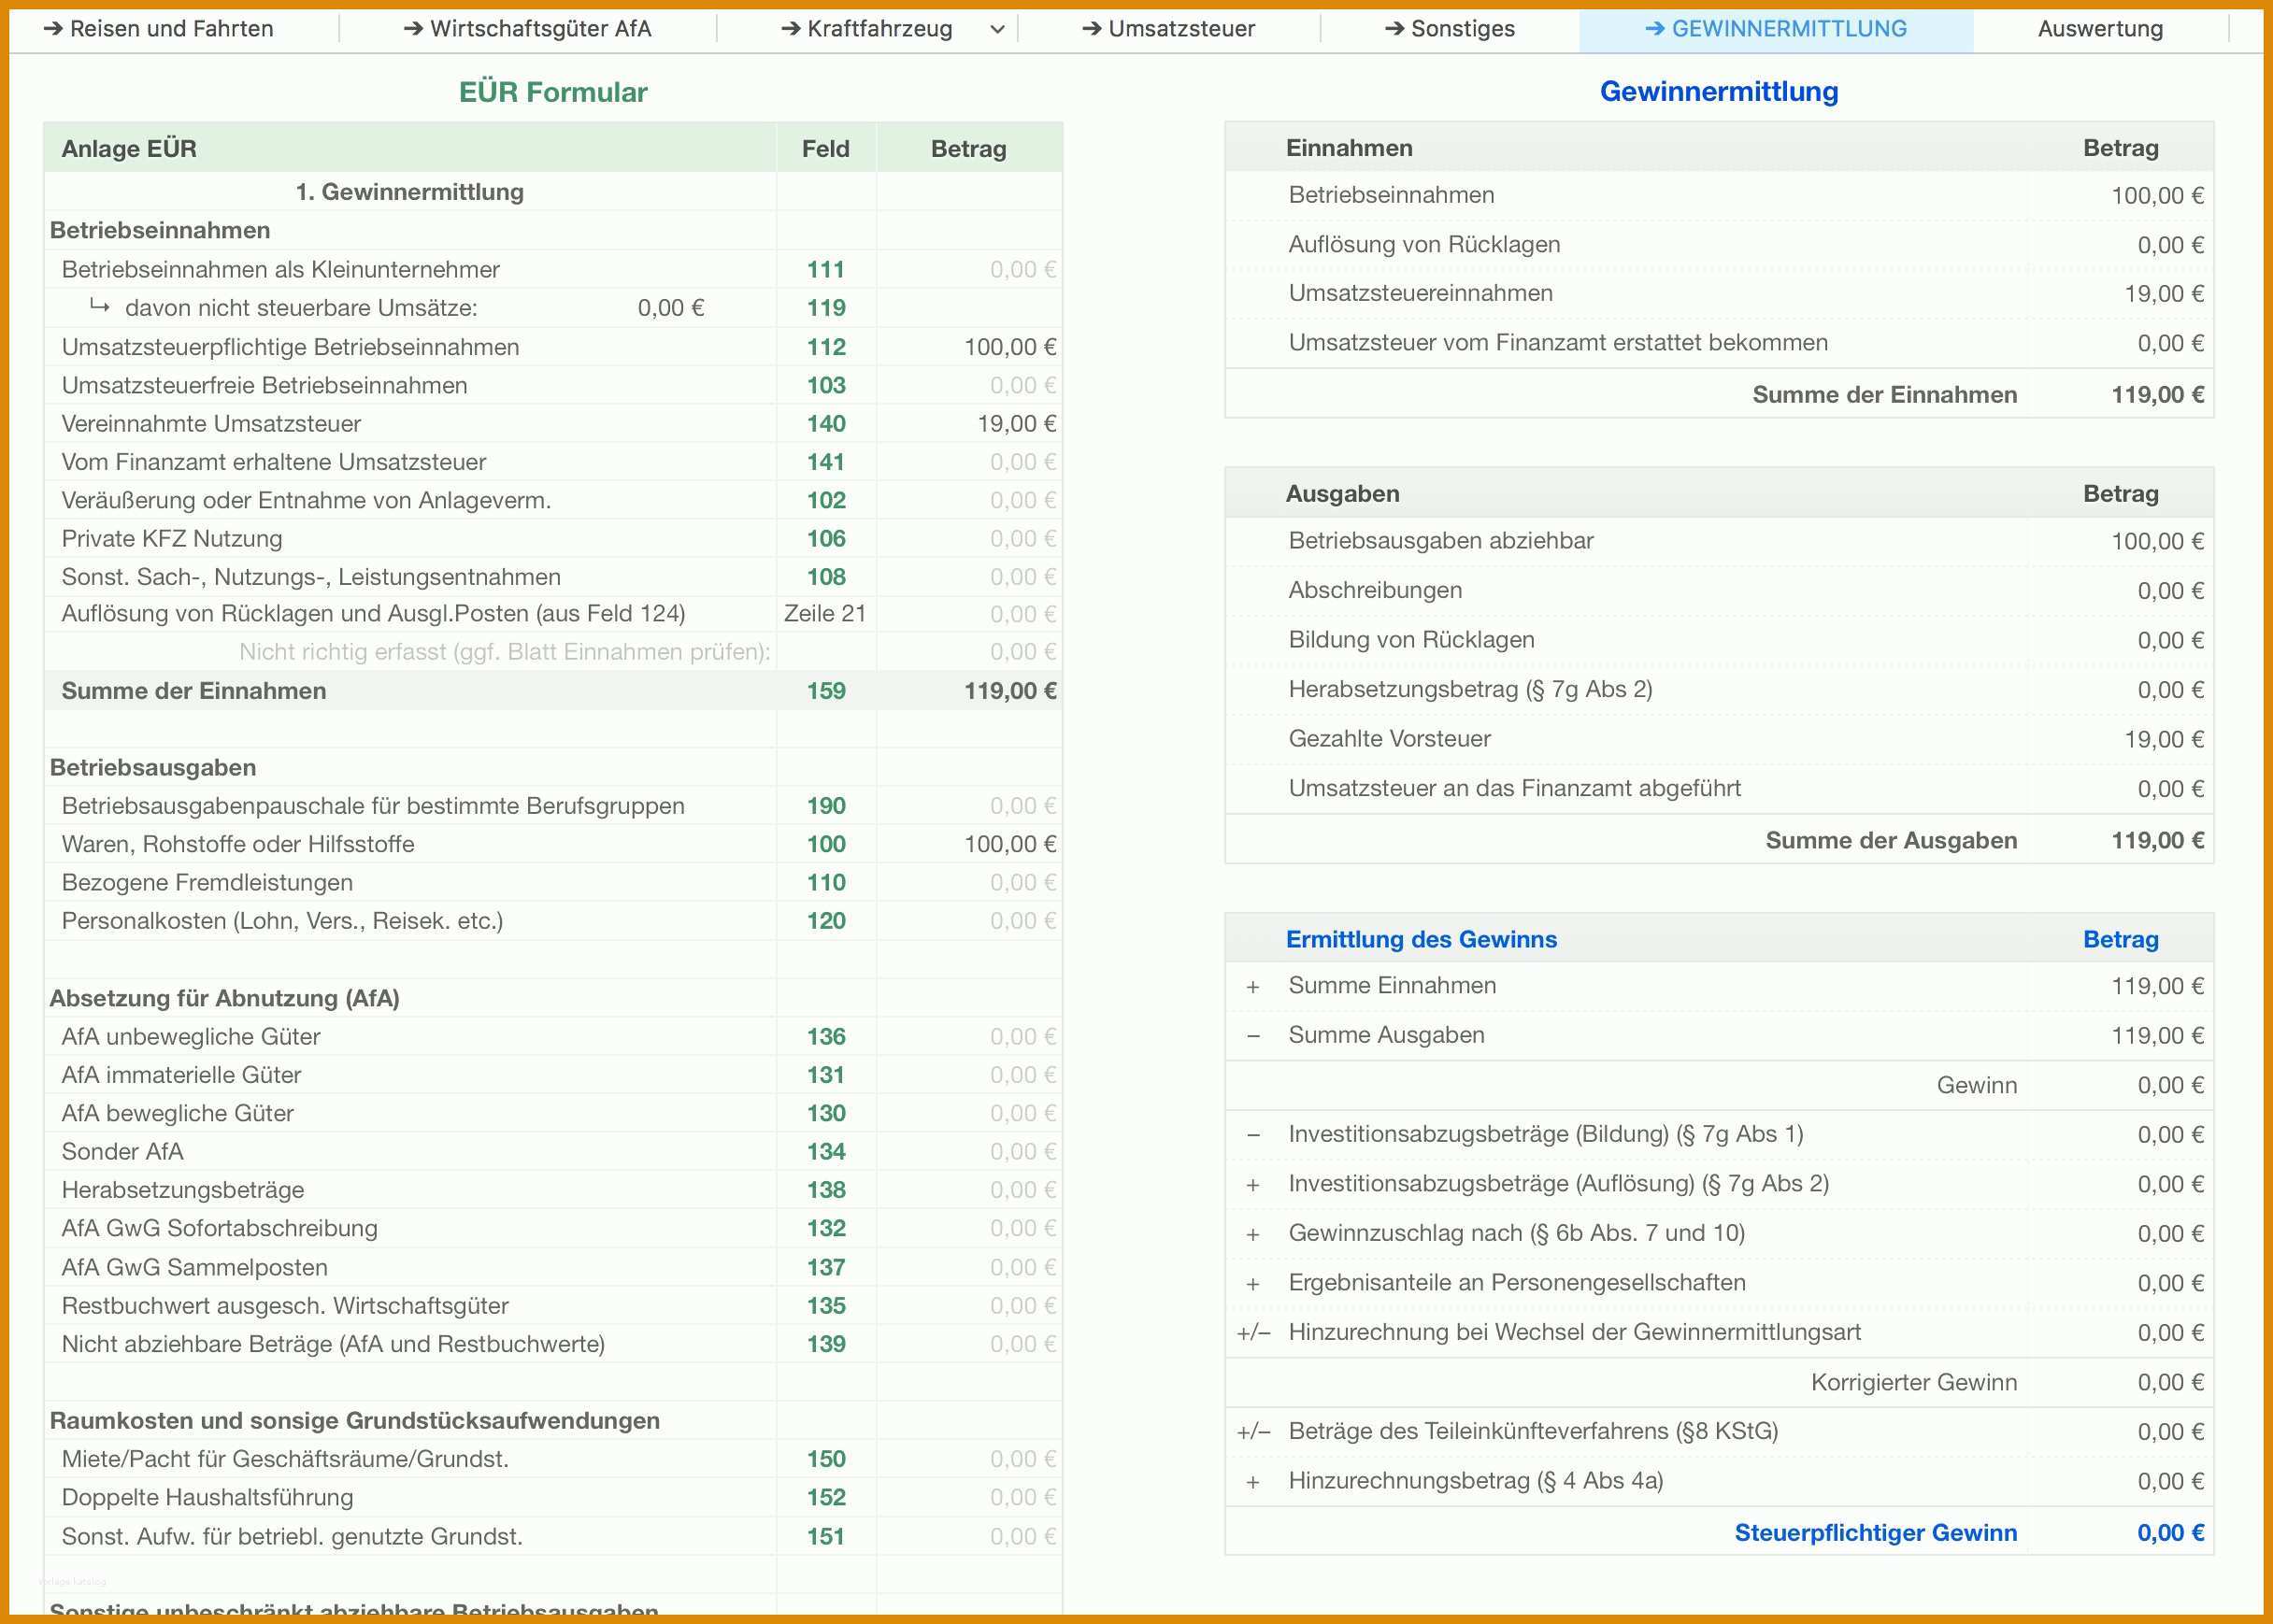
Task: Select Summe der Einnahmen field 159
Action: 826,691
